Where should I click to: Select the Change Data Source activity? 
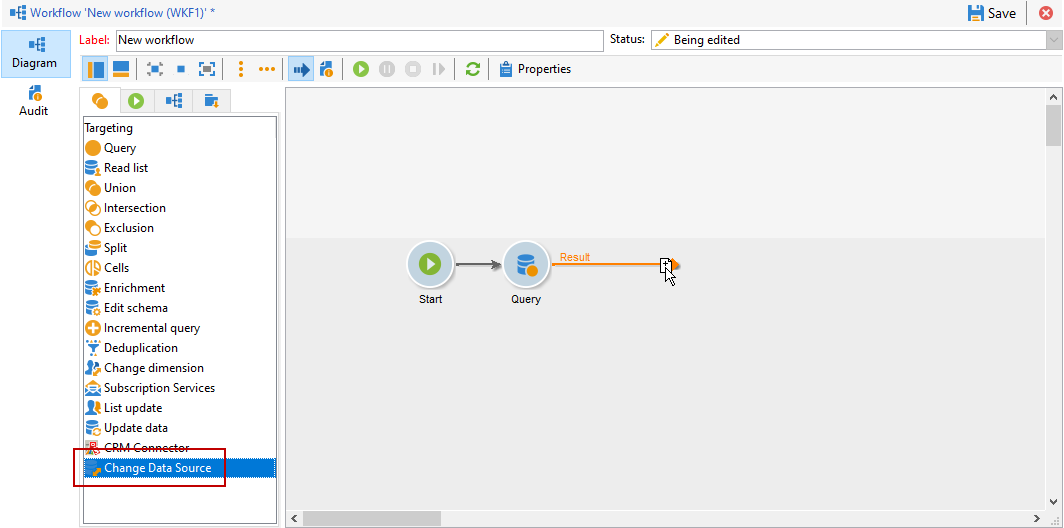pos(180,468)
